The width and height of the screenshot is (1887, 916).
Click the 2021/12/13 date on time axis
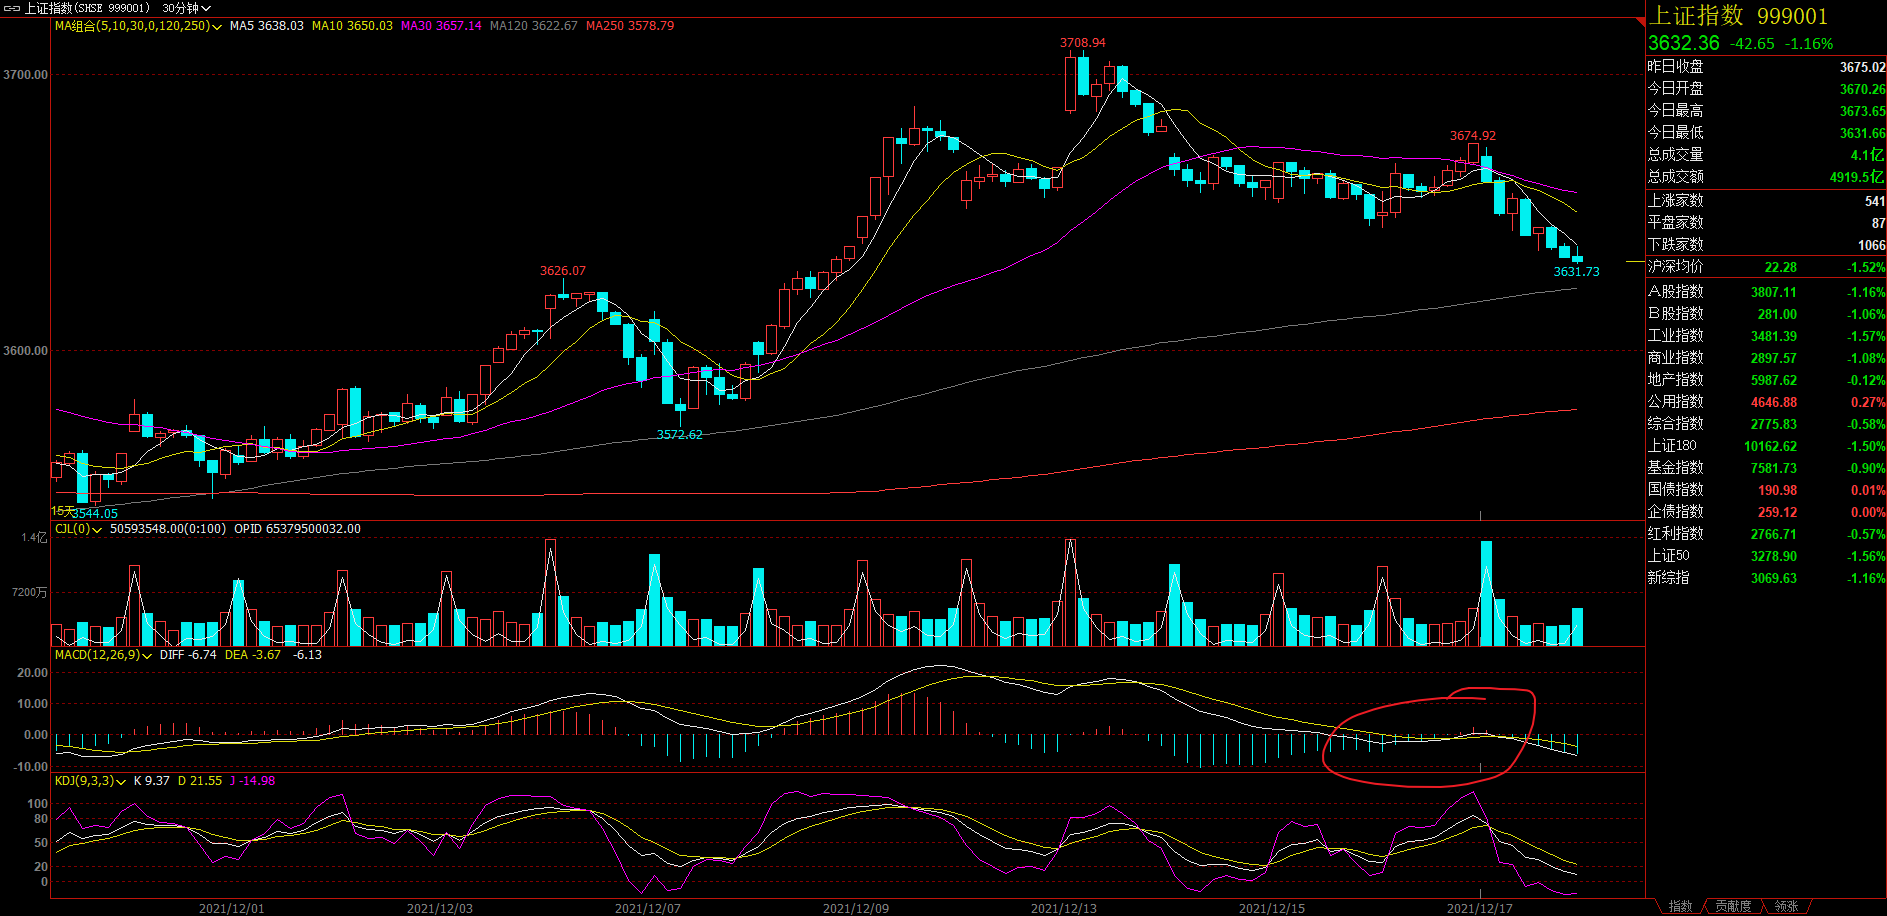tap(1063, 908)
